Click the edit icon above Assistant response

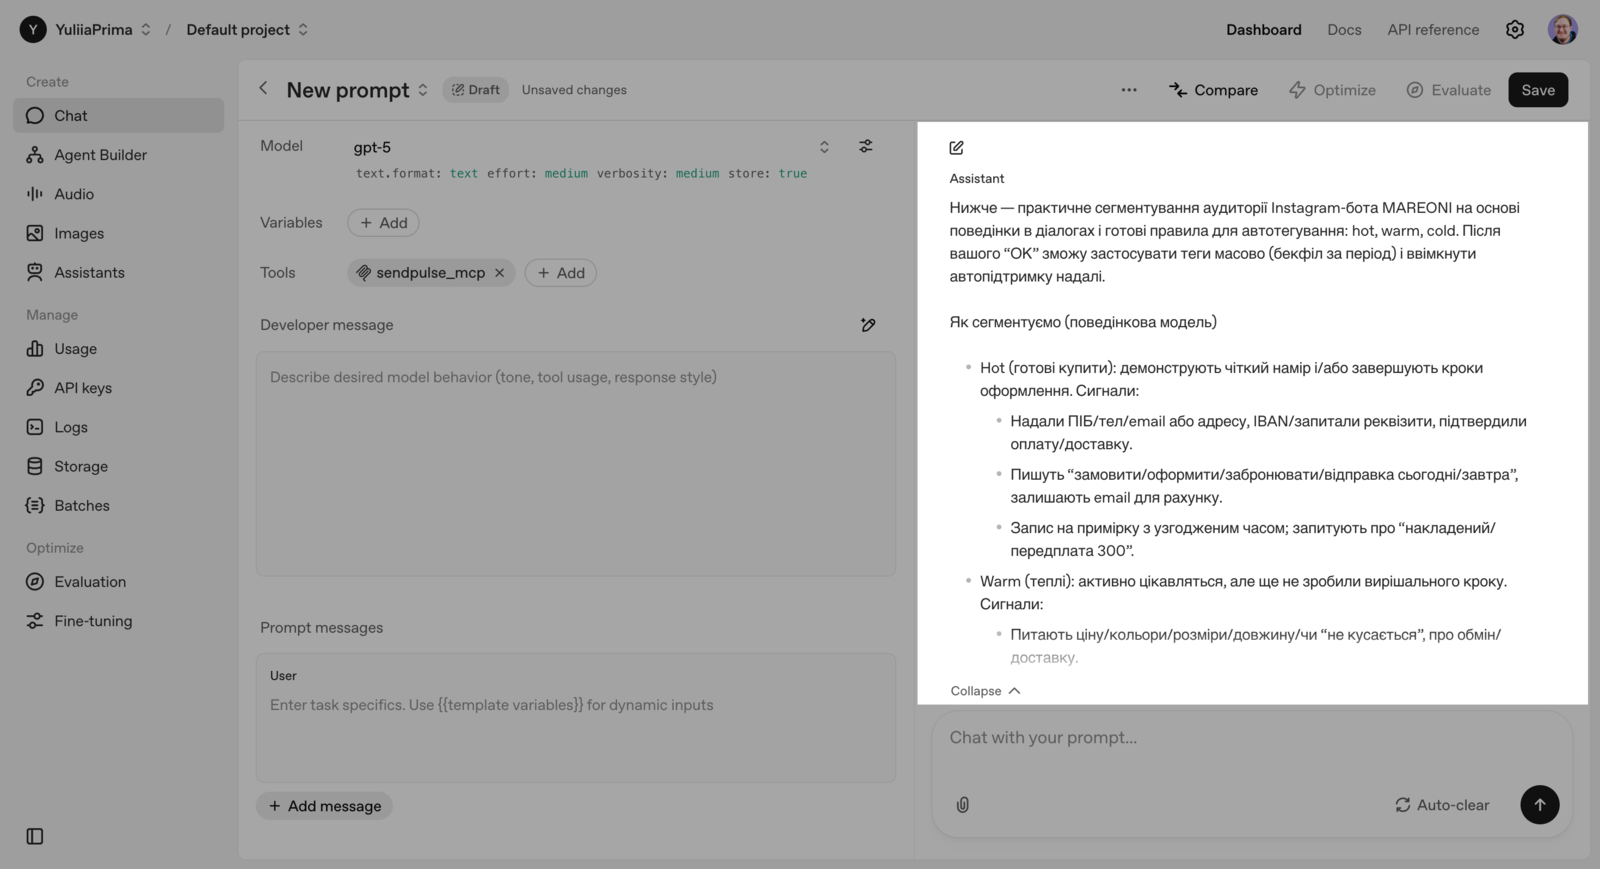pyautogui.click(x=957, y=148)
